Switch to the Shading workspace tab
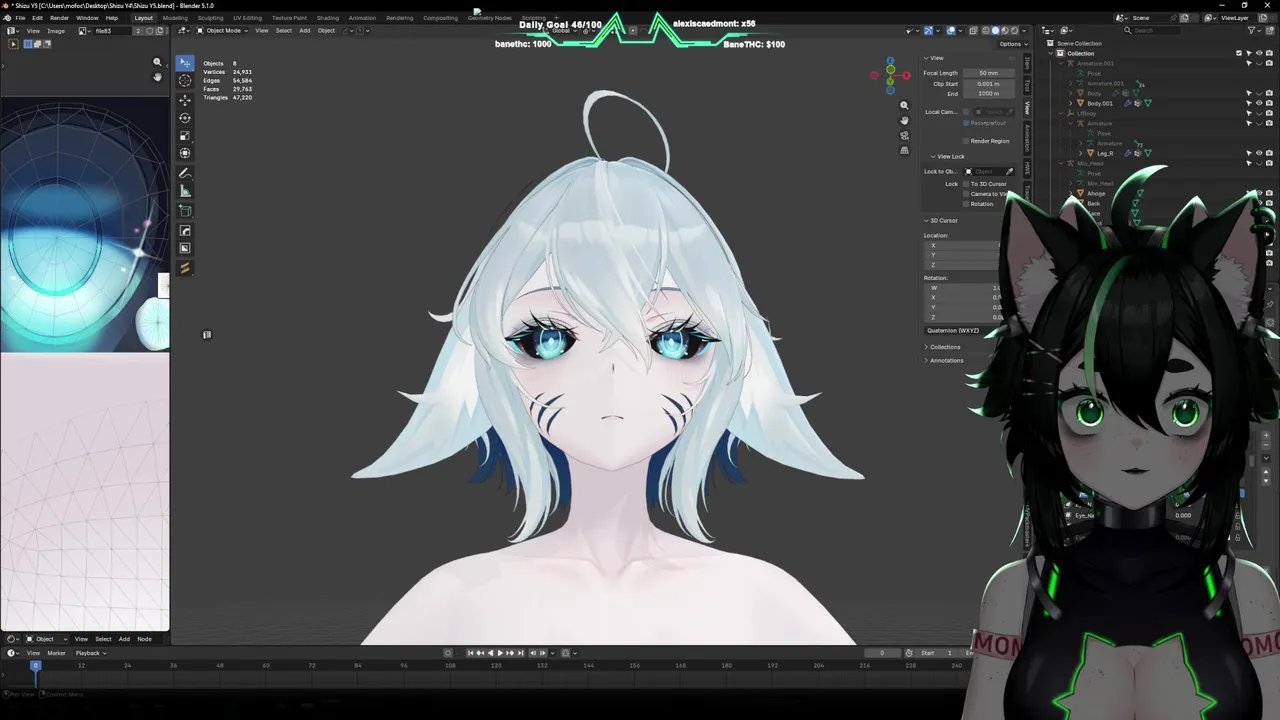Screen dimensions: 1280x720 tap(327, 18)
